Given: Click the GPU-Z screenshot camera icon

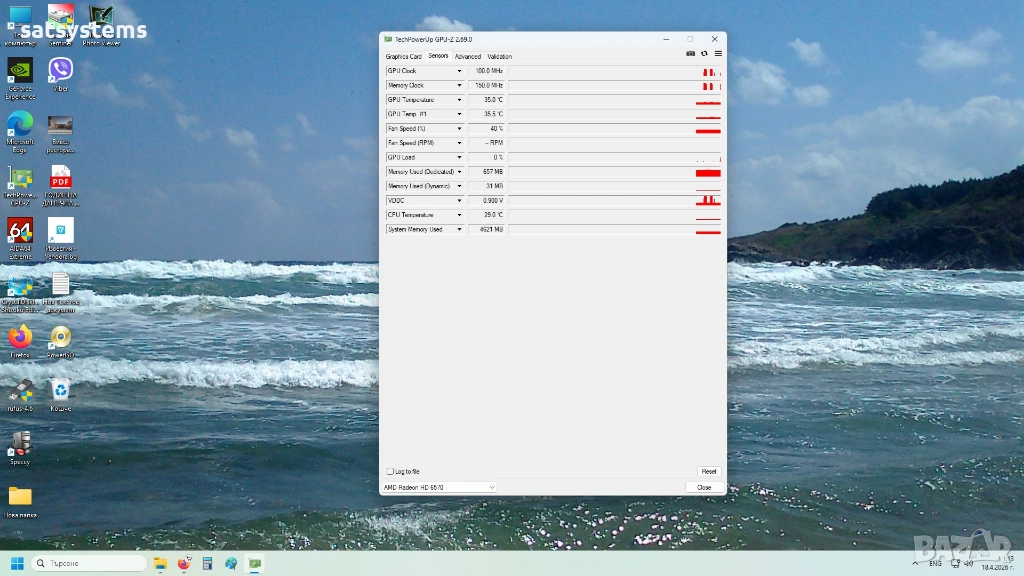Looking at the screenshot, I should click(690, 54).
